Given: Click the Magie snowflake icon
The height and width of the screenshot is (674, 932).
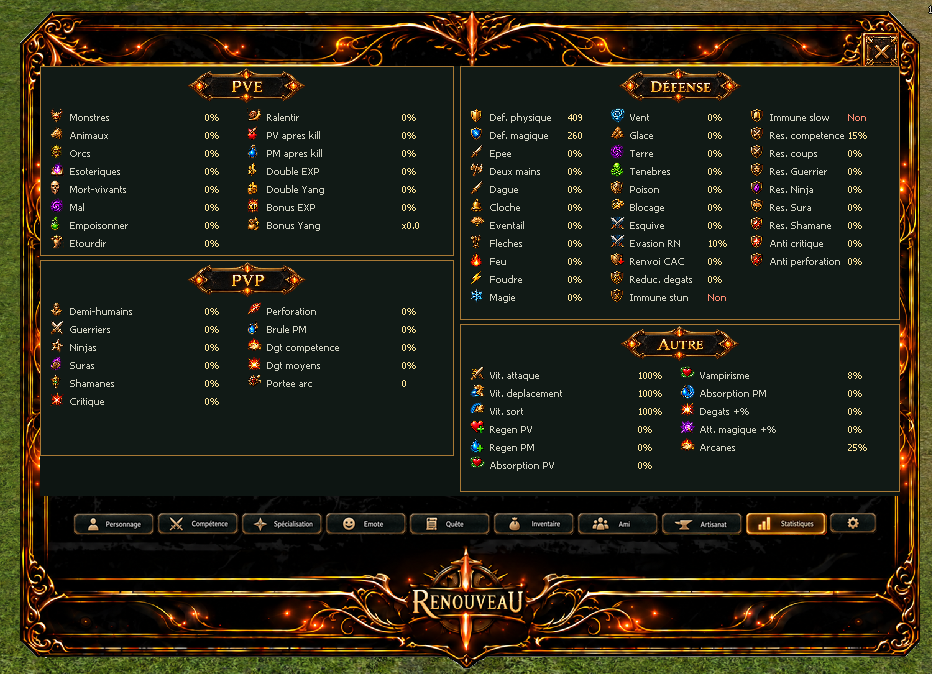Looking at the screenshot, I should pos(476,296).
